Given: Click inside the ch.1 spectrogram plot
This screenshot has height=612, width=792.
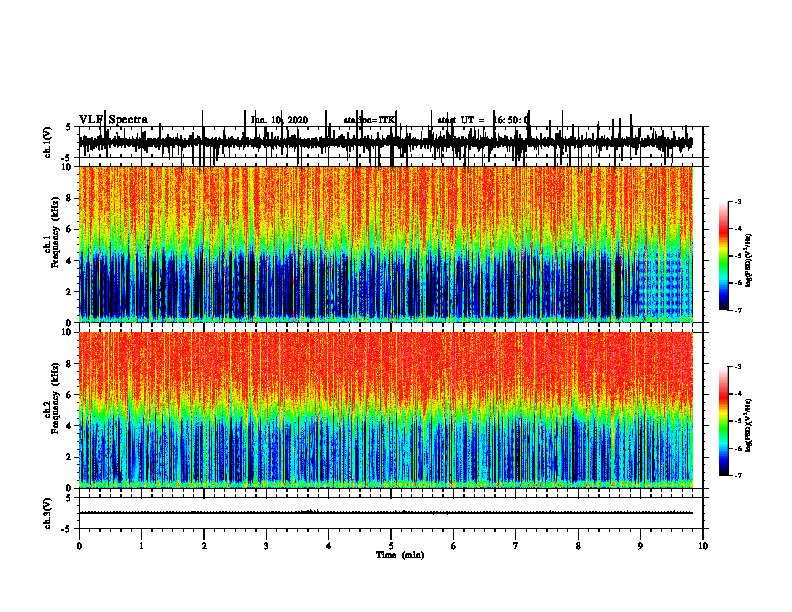Looking at the screenshot, I should [385, 244].
